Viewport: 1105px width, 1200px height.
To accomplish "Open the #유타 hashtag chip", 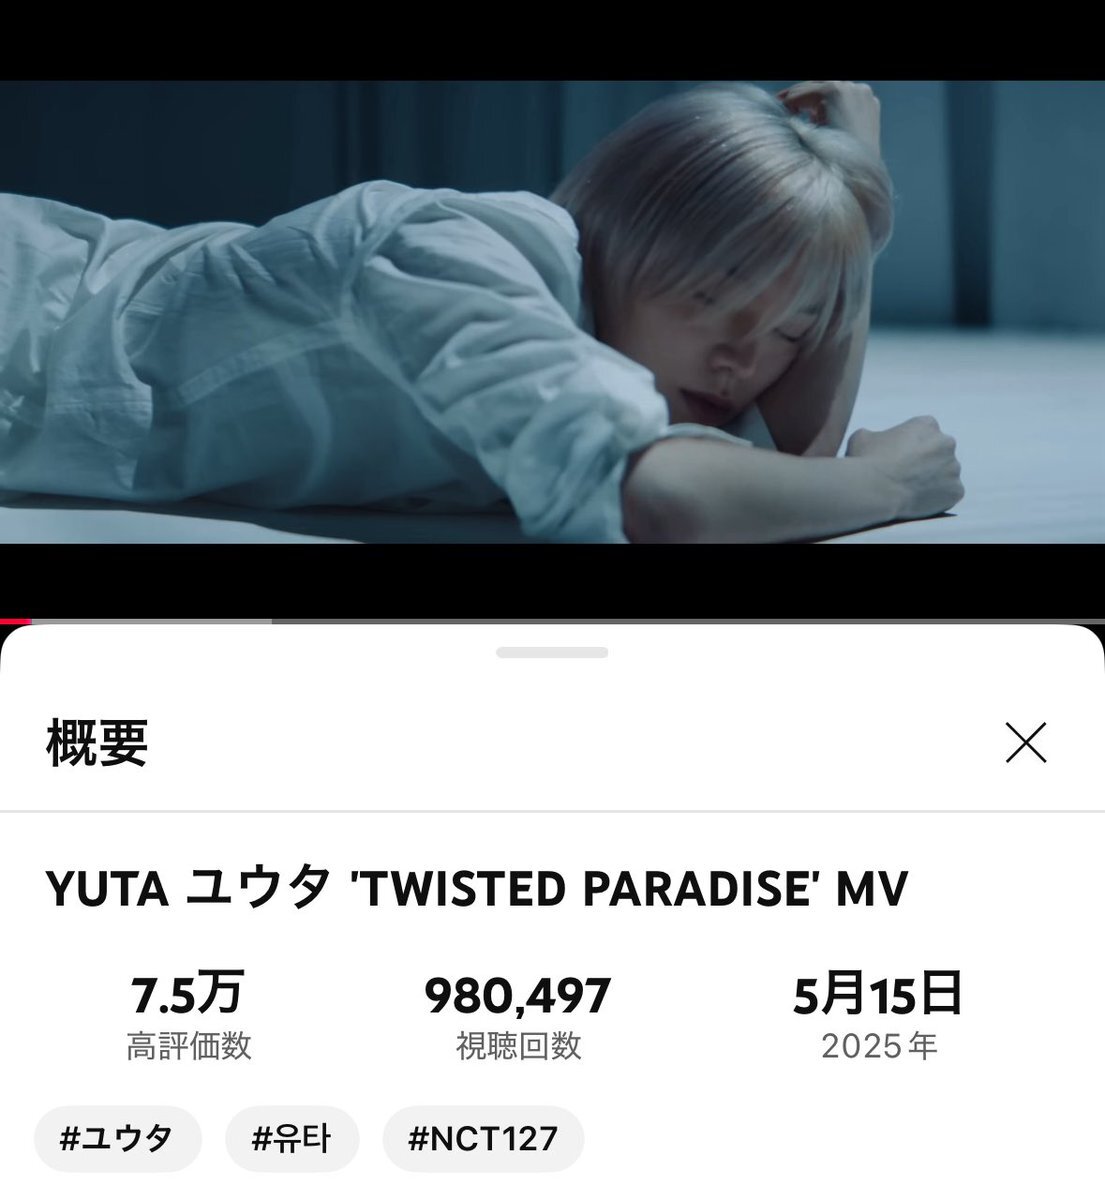I will [292, 1138].
